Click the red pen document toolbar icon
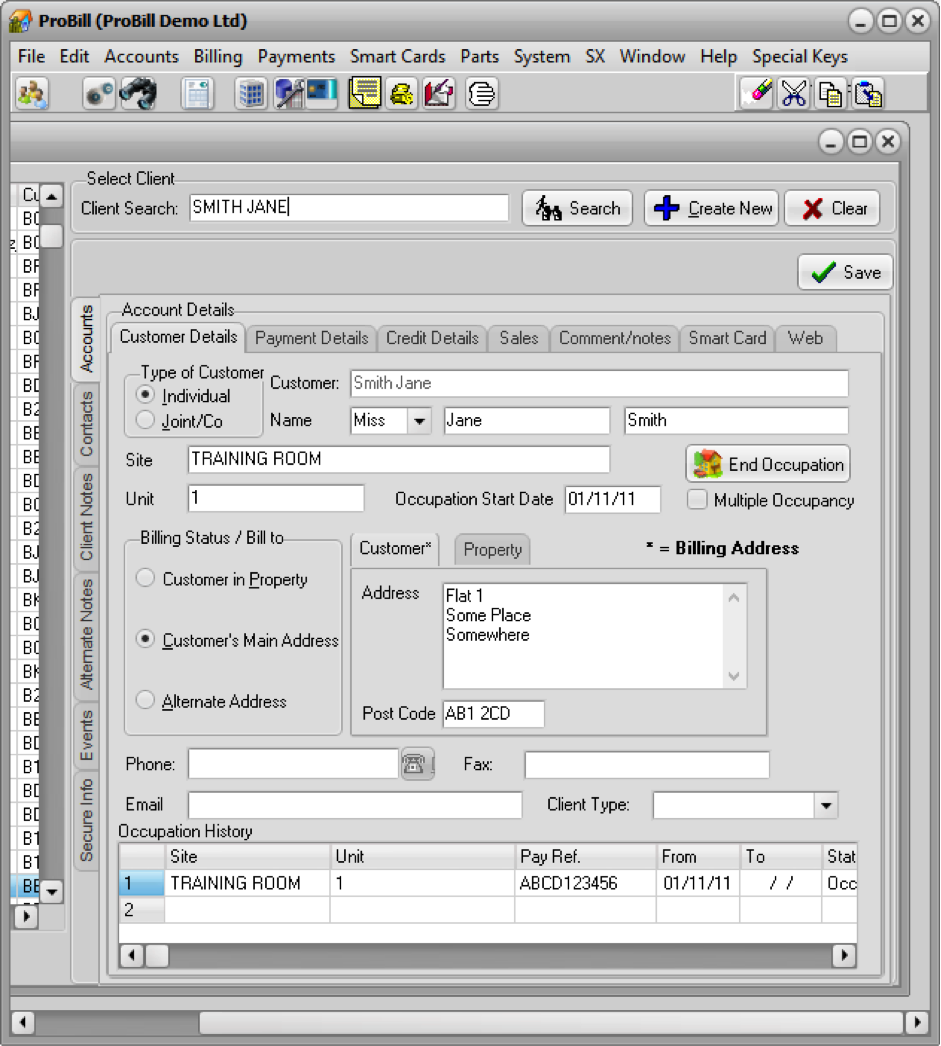Screen dimensions: 941x1046 tap(439, 93)
